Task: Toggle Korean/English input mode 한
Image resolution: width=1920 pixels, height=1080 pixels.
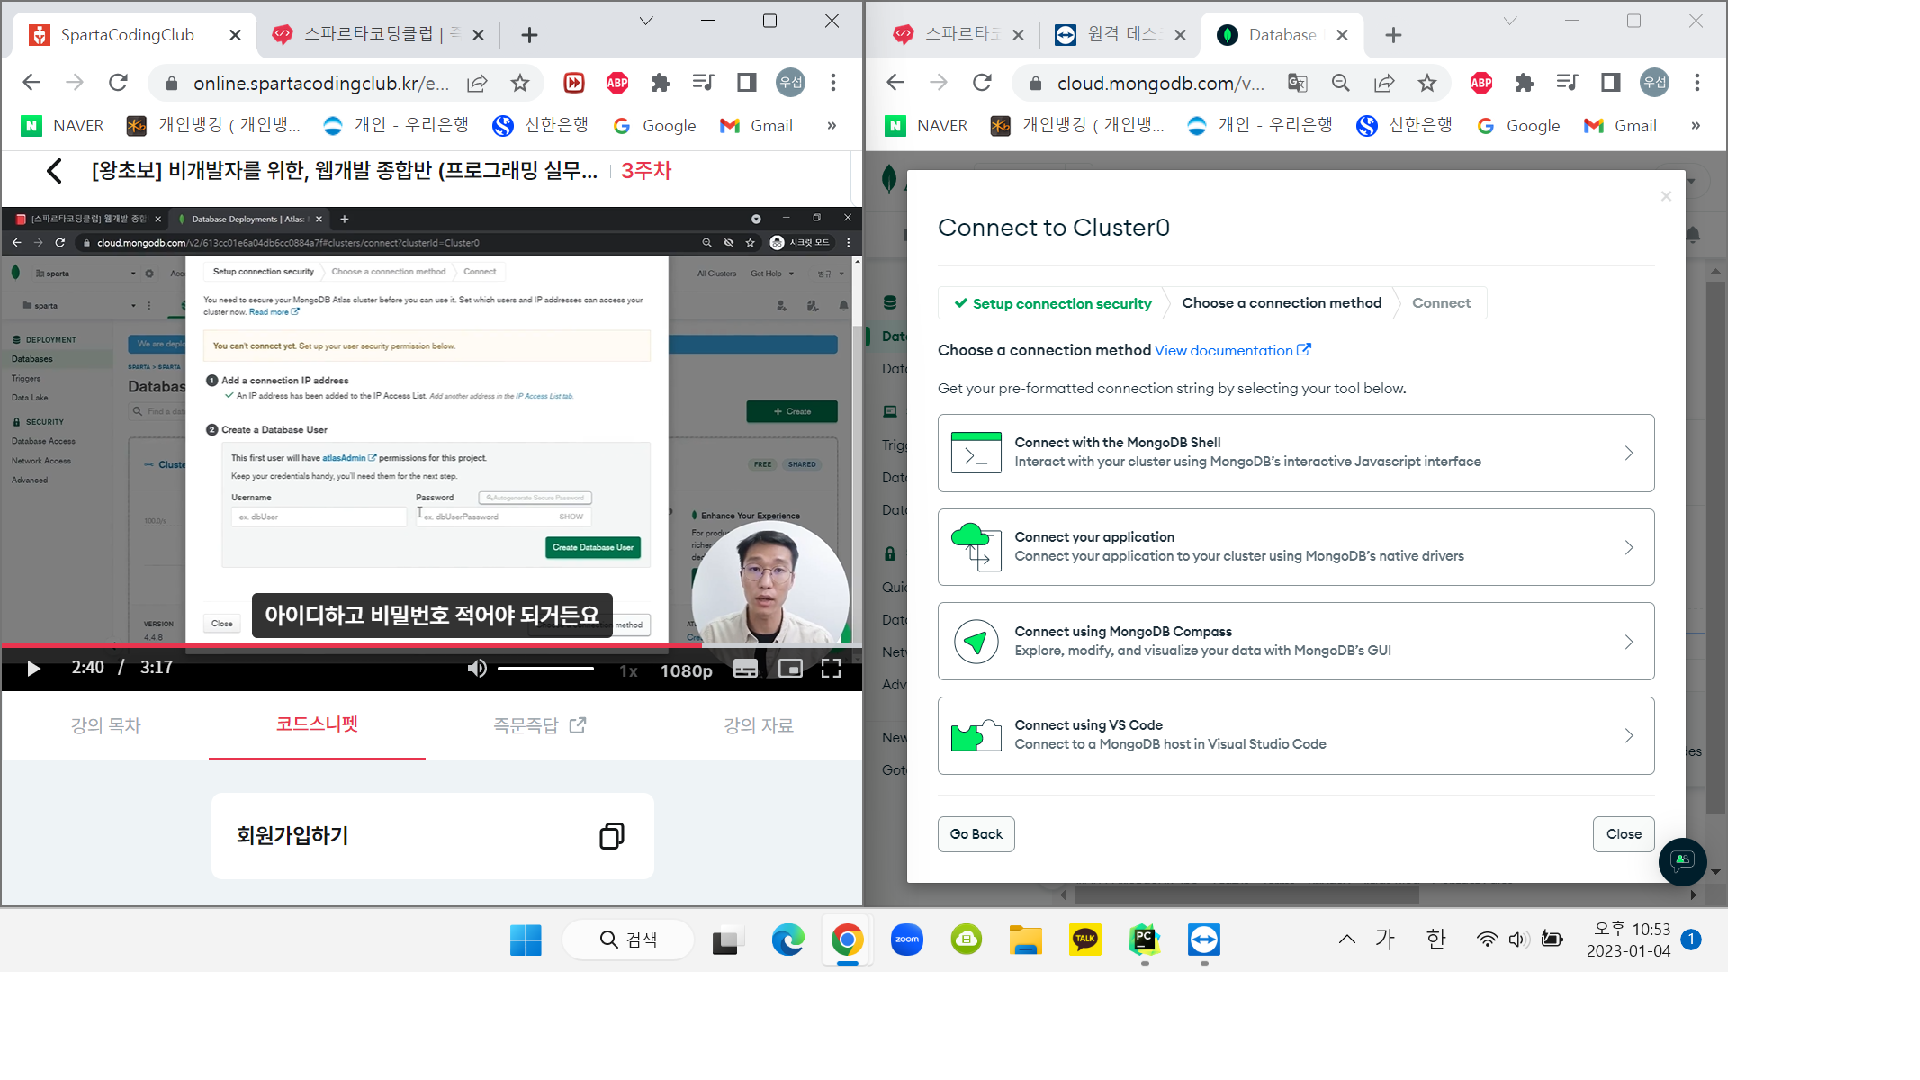Action: 1436,939
